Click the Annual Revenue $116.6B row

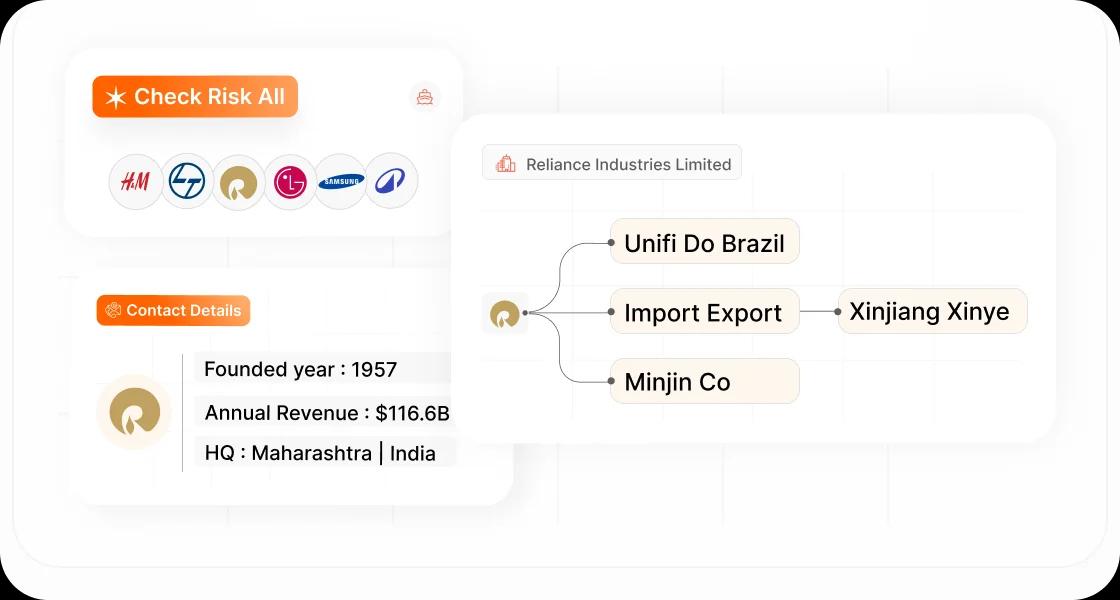pos(327,412)
